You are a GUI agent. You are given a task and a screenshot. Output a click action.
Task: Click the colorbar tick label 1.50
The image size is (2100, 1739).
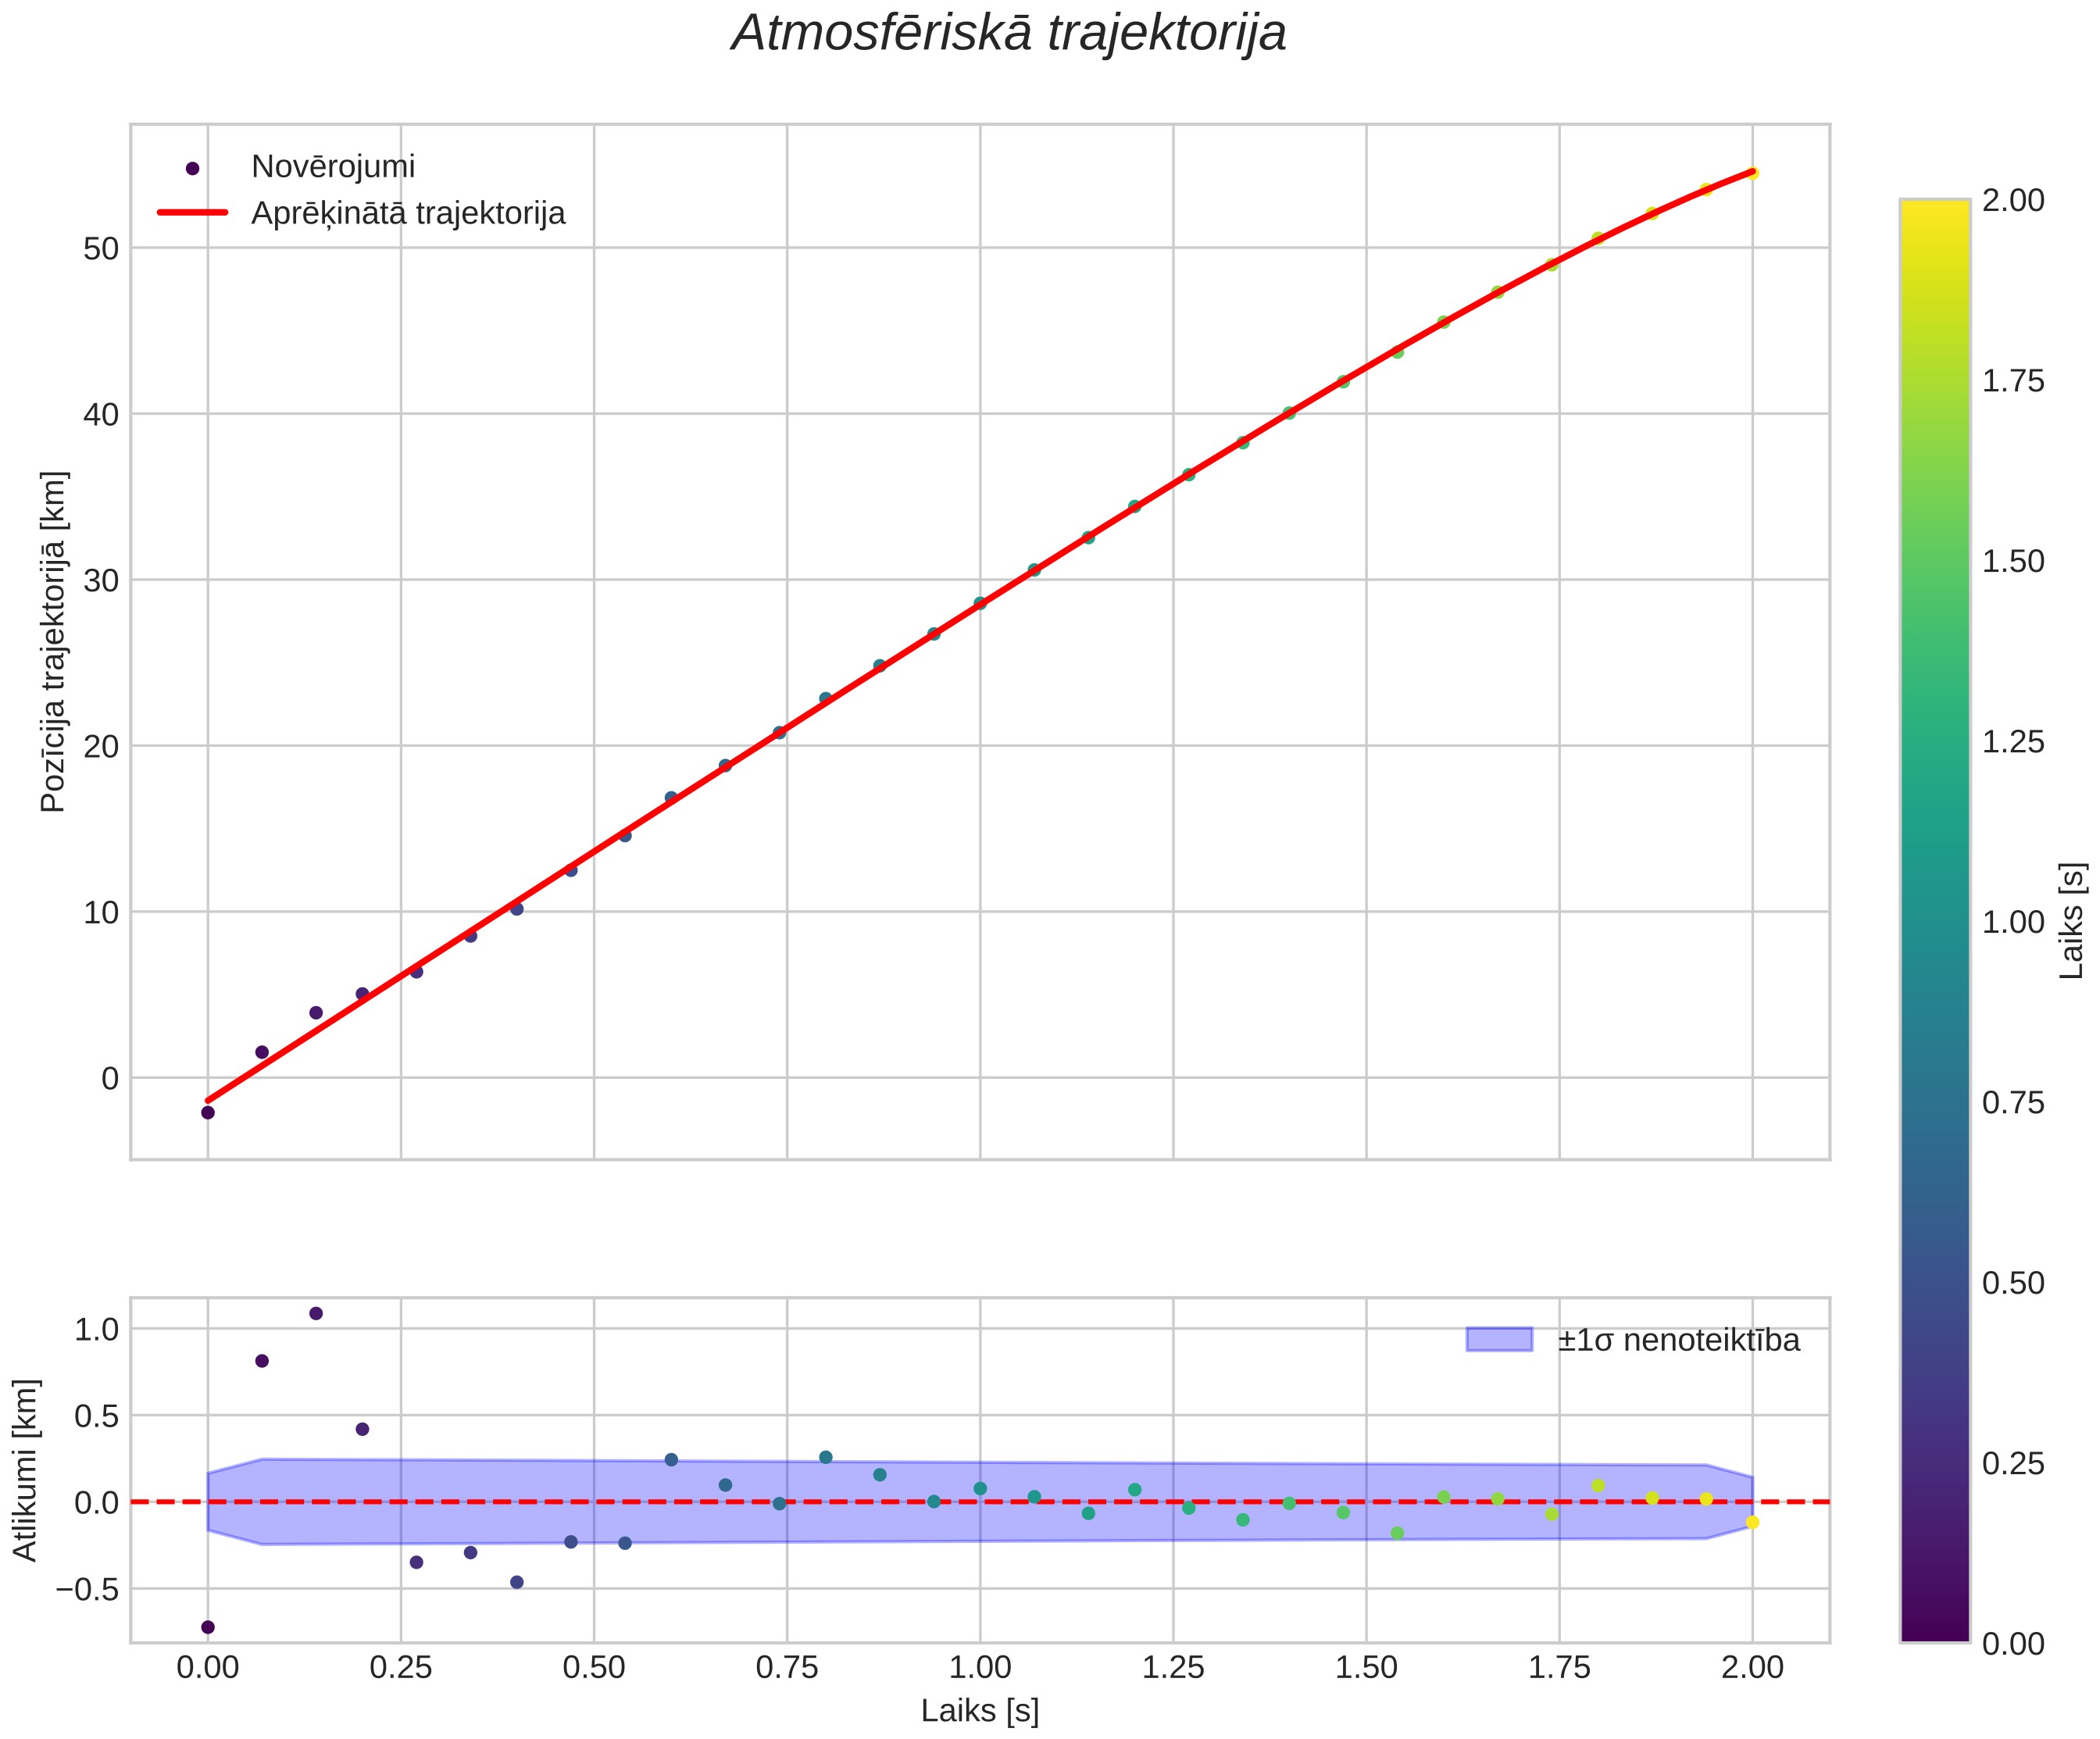tap(2014, 561)
